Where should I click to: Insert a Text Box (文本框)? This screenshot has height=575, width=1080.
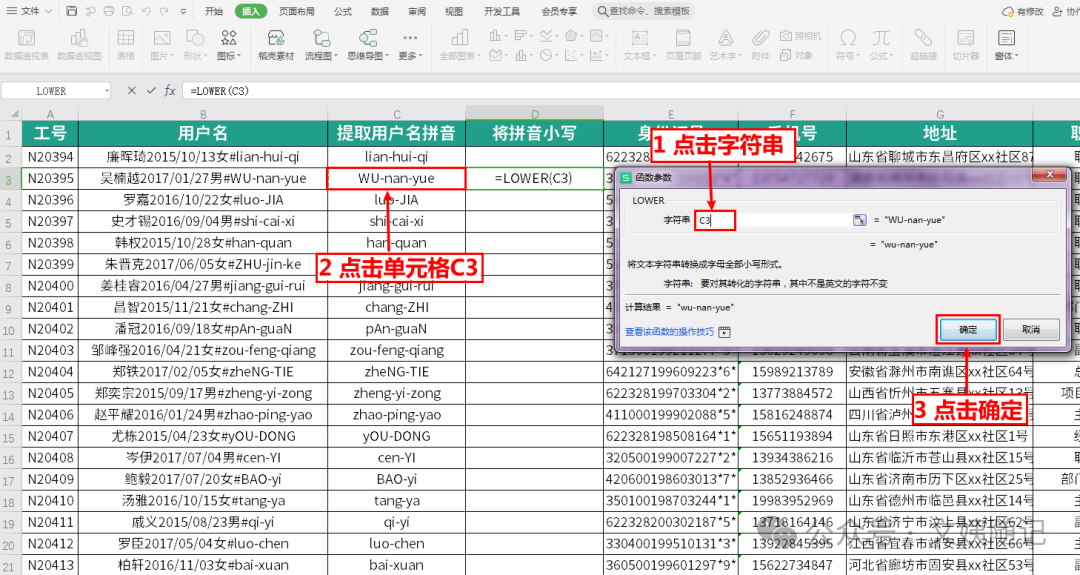641,45
